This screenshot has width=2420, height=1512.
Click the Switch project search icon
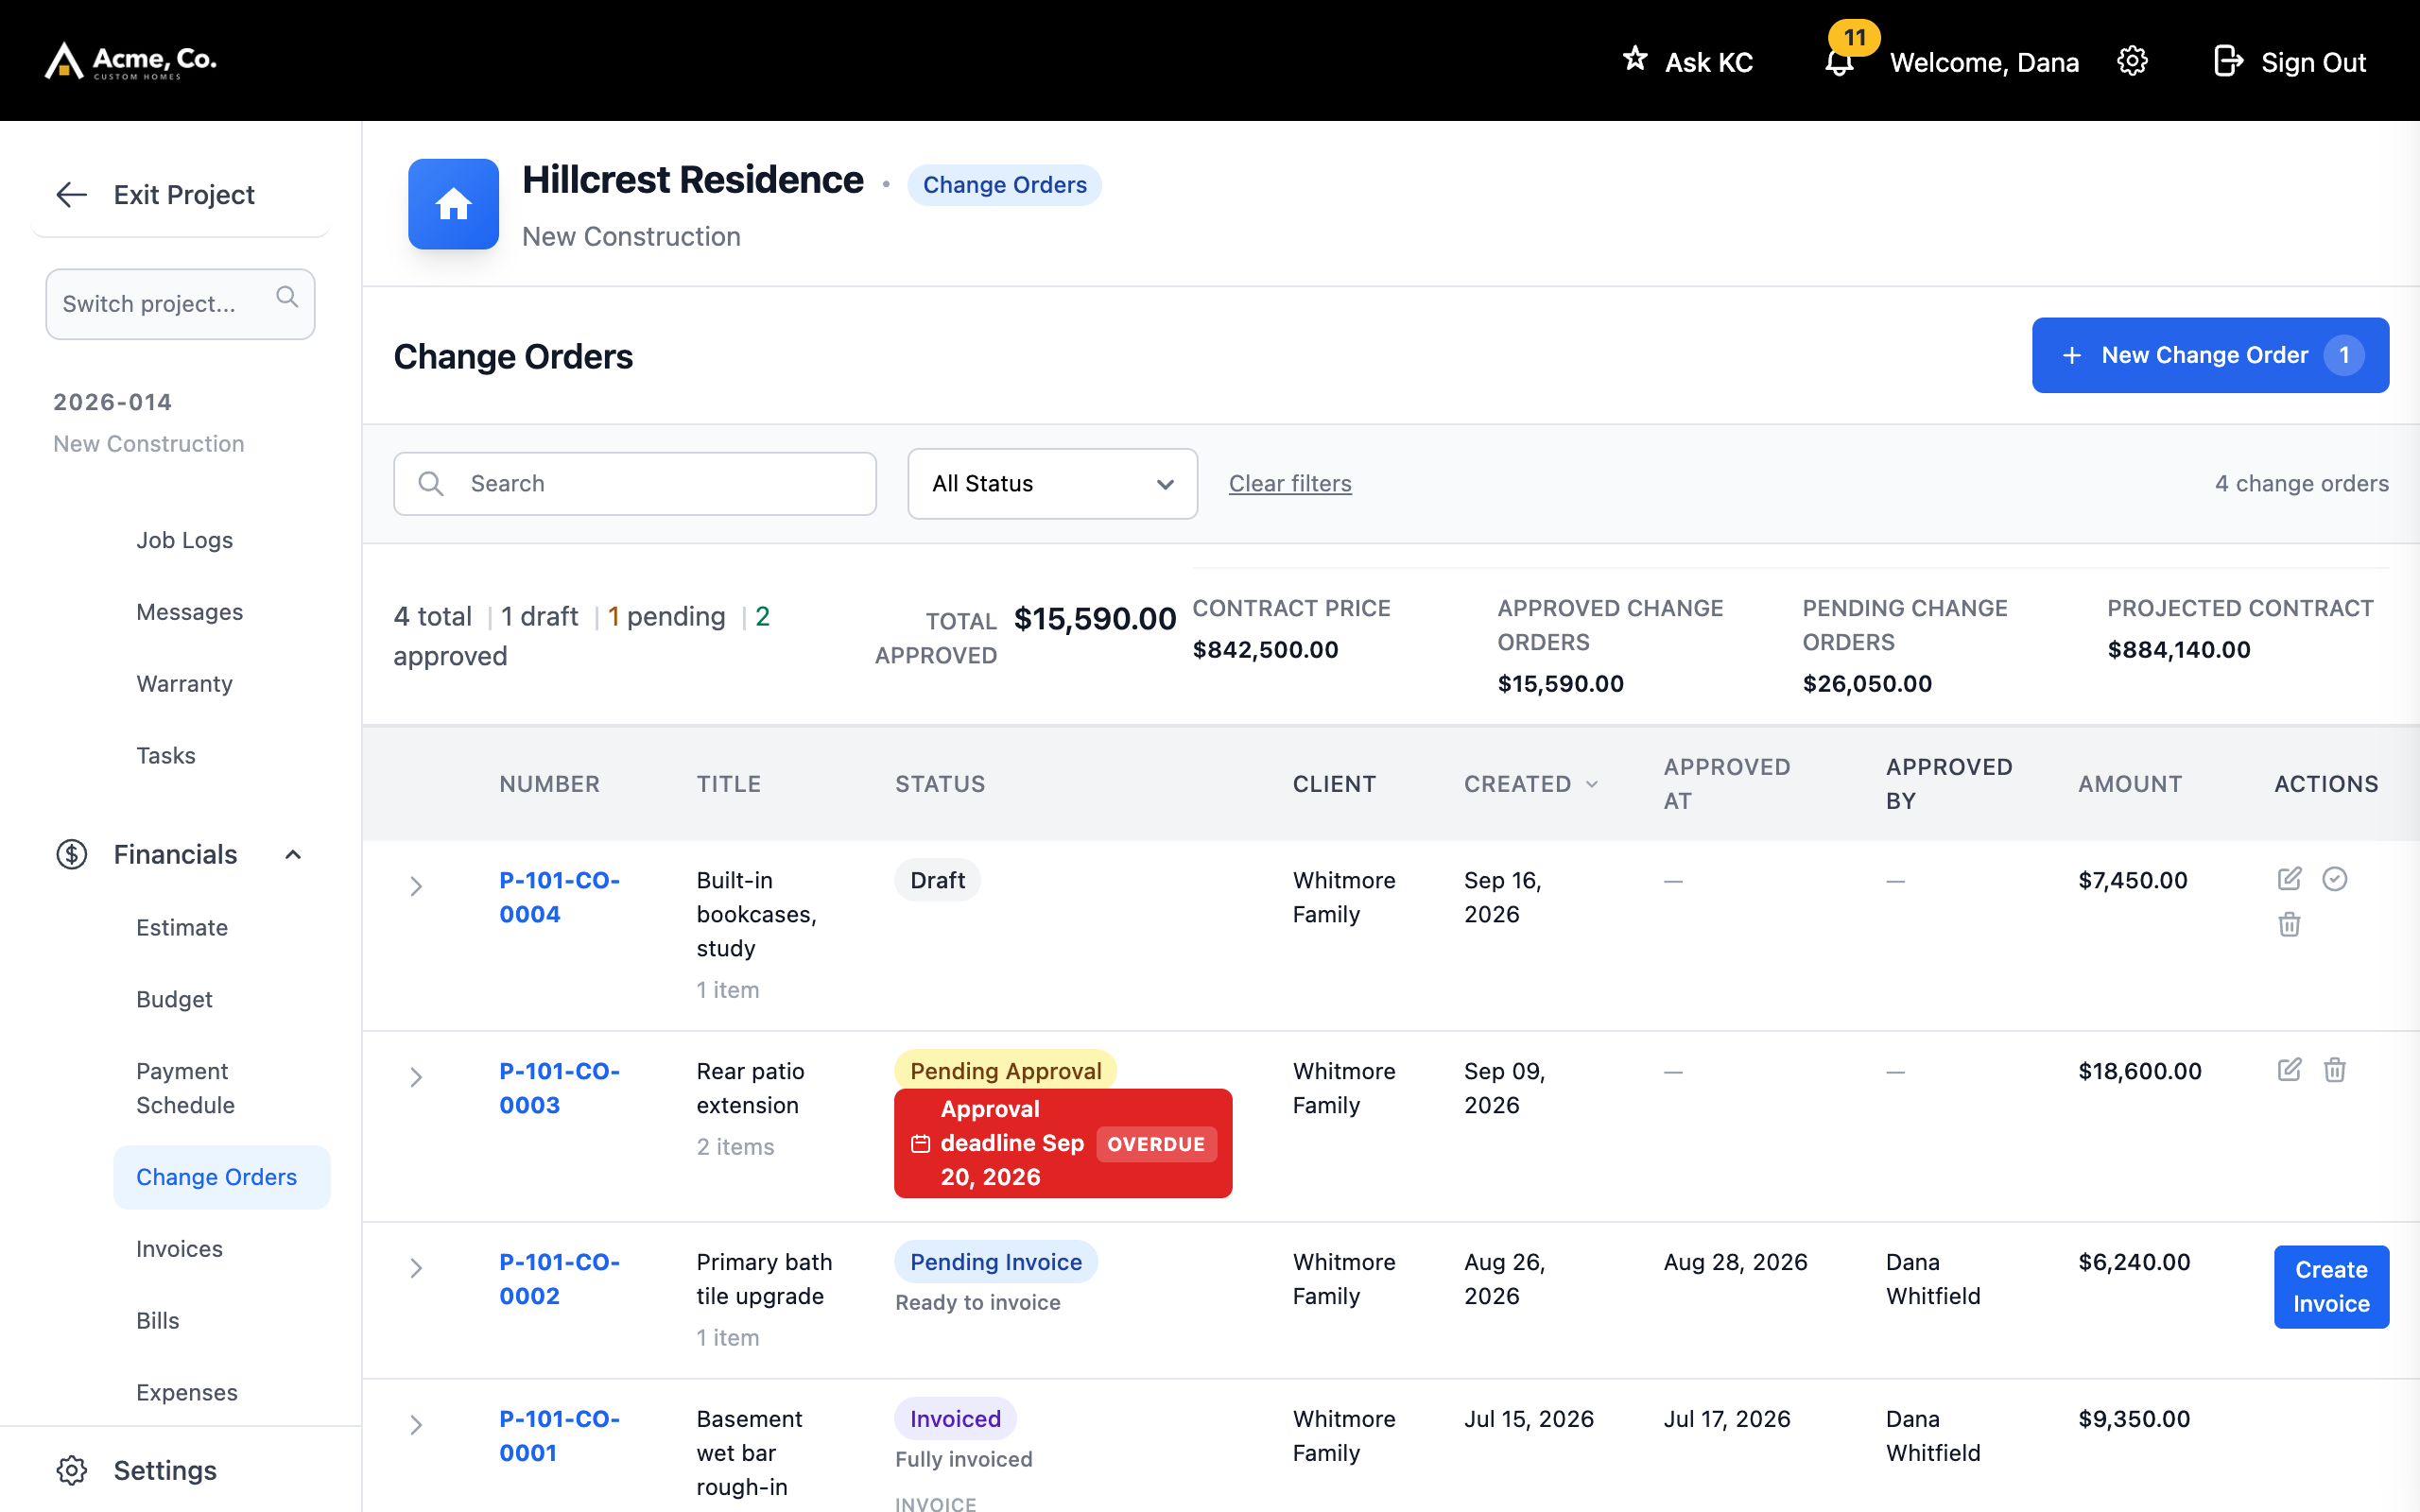tap(287, 297)
